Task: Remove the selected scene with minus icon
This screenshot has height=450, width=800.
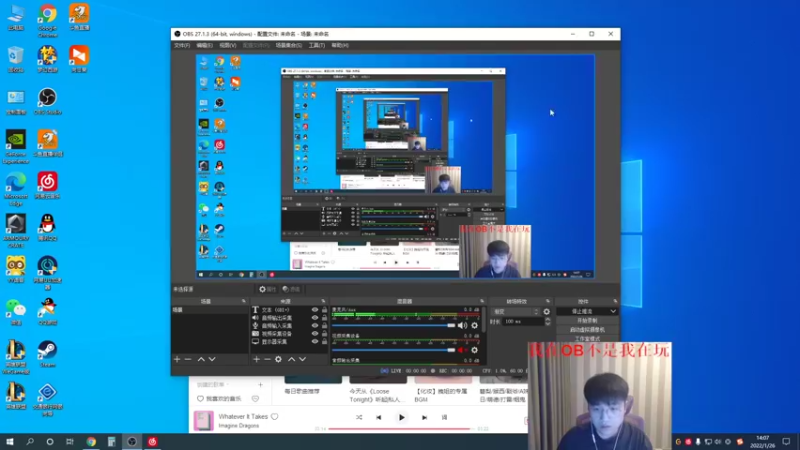Action: click(x=188, y=359)
